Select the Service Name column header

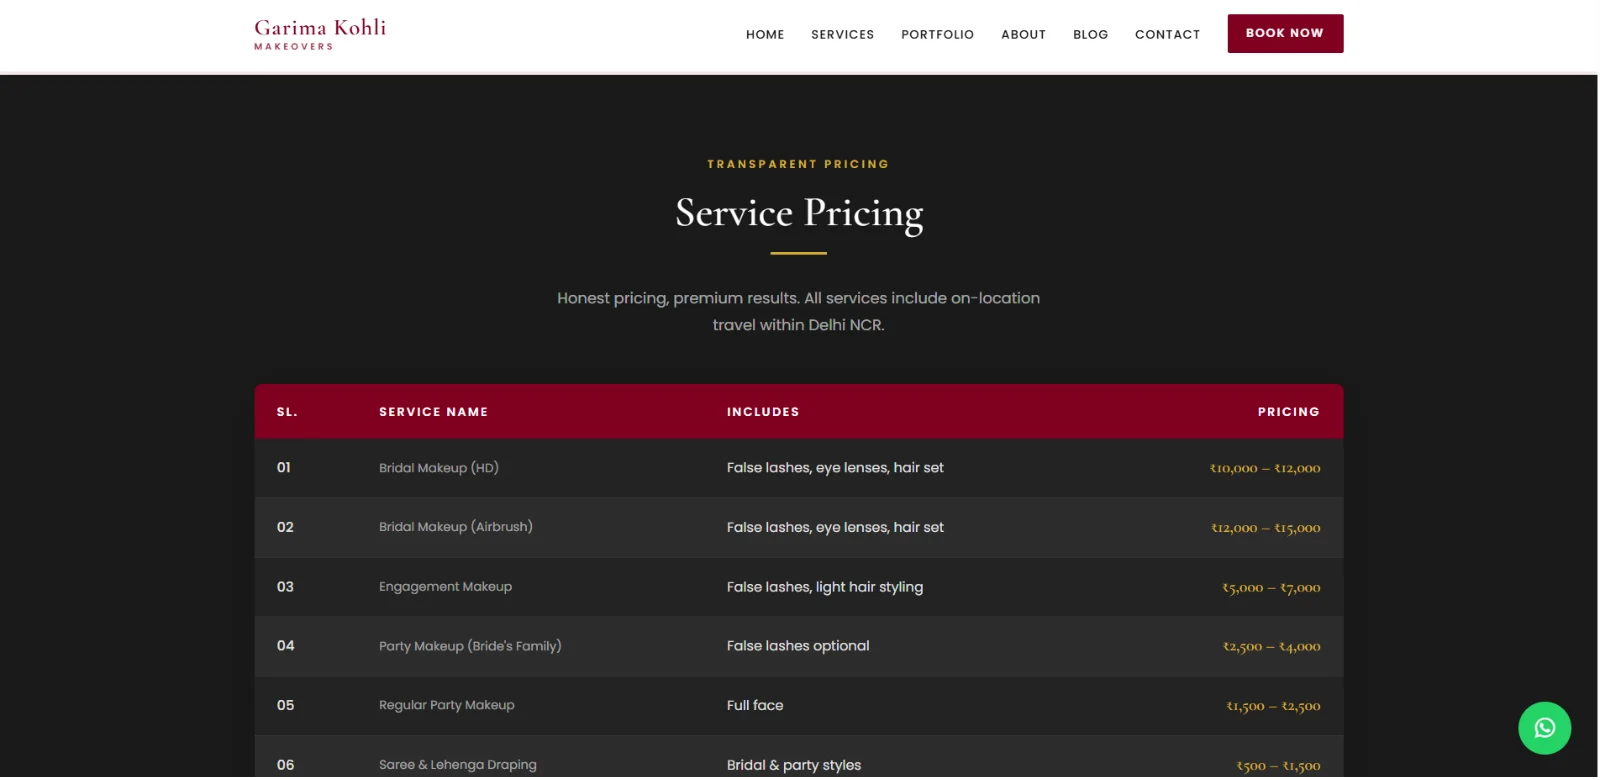tap(433, 412)
